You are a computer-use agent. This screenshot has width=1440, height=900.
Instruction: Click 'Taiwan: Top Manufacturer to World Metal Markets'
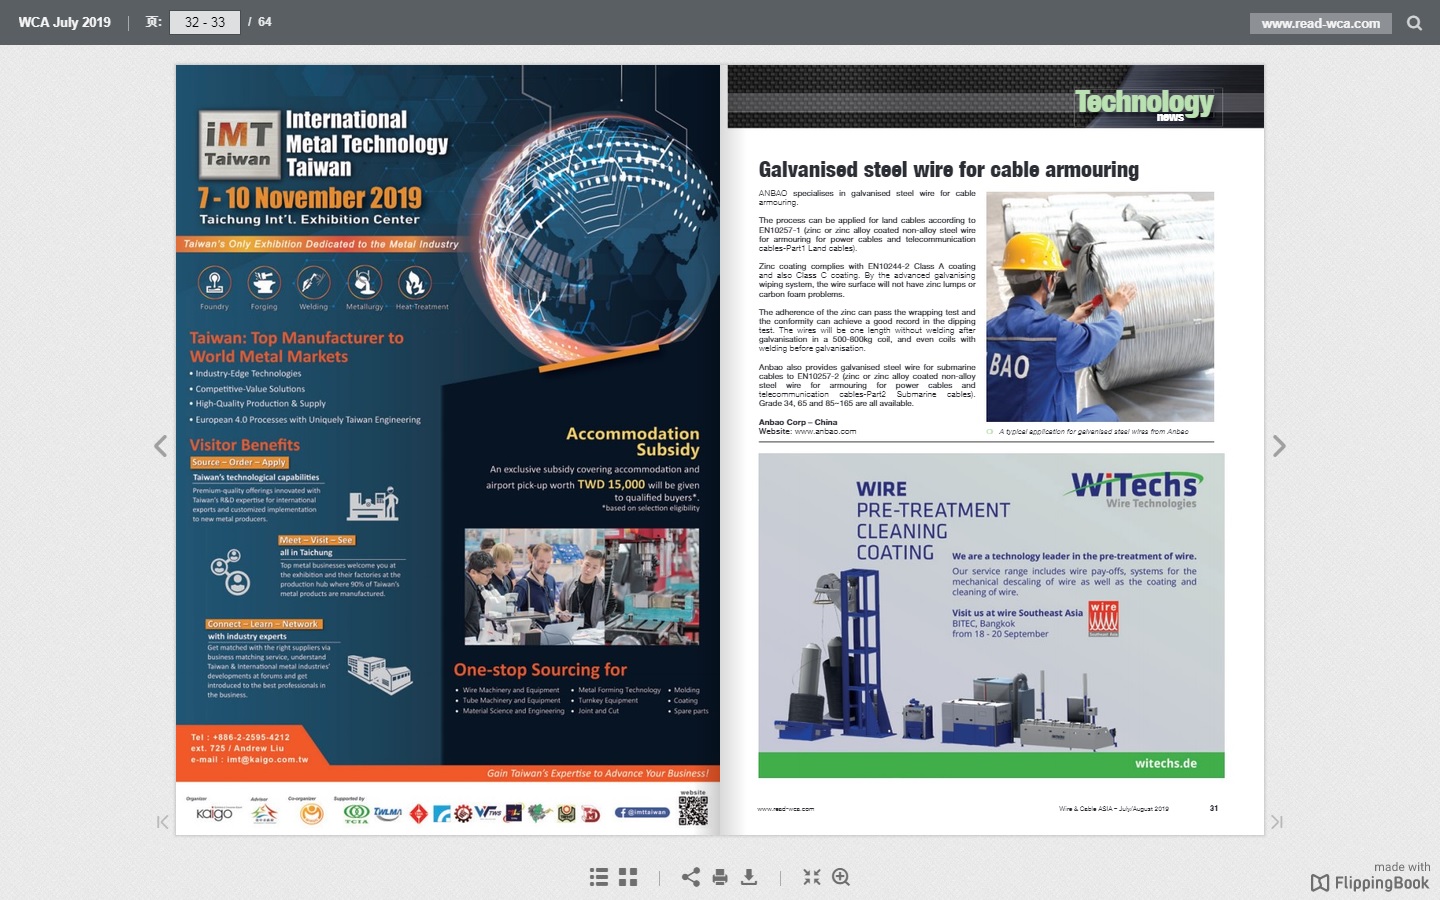(297, 347)
